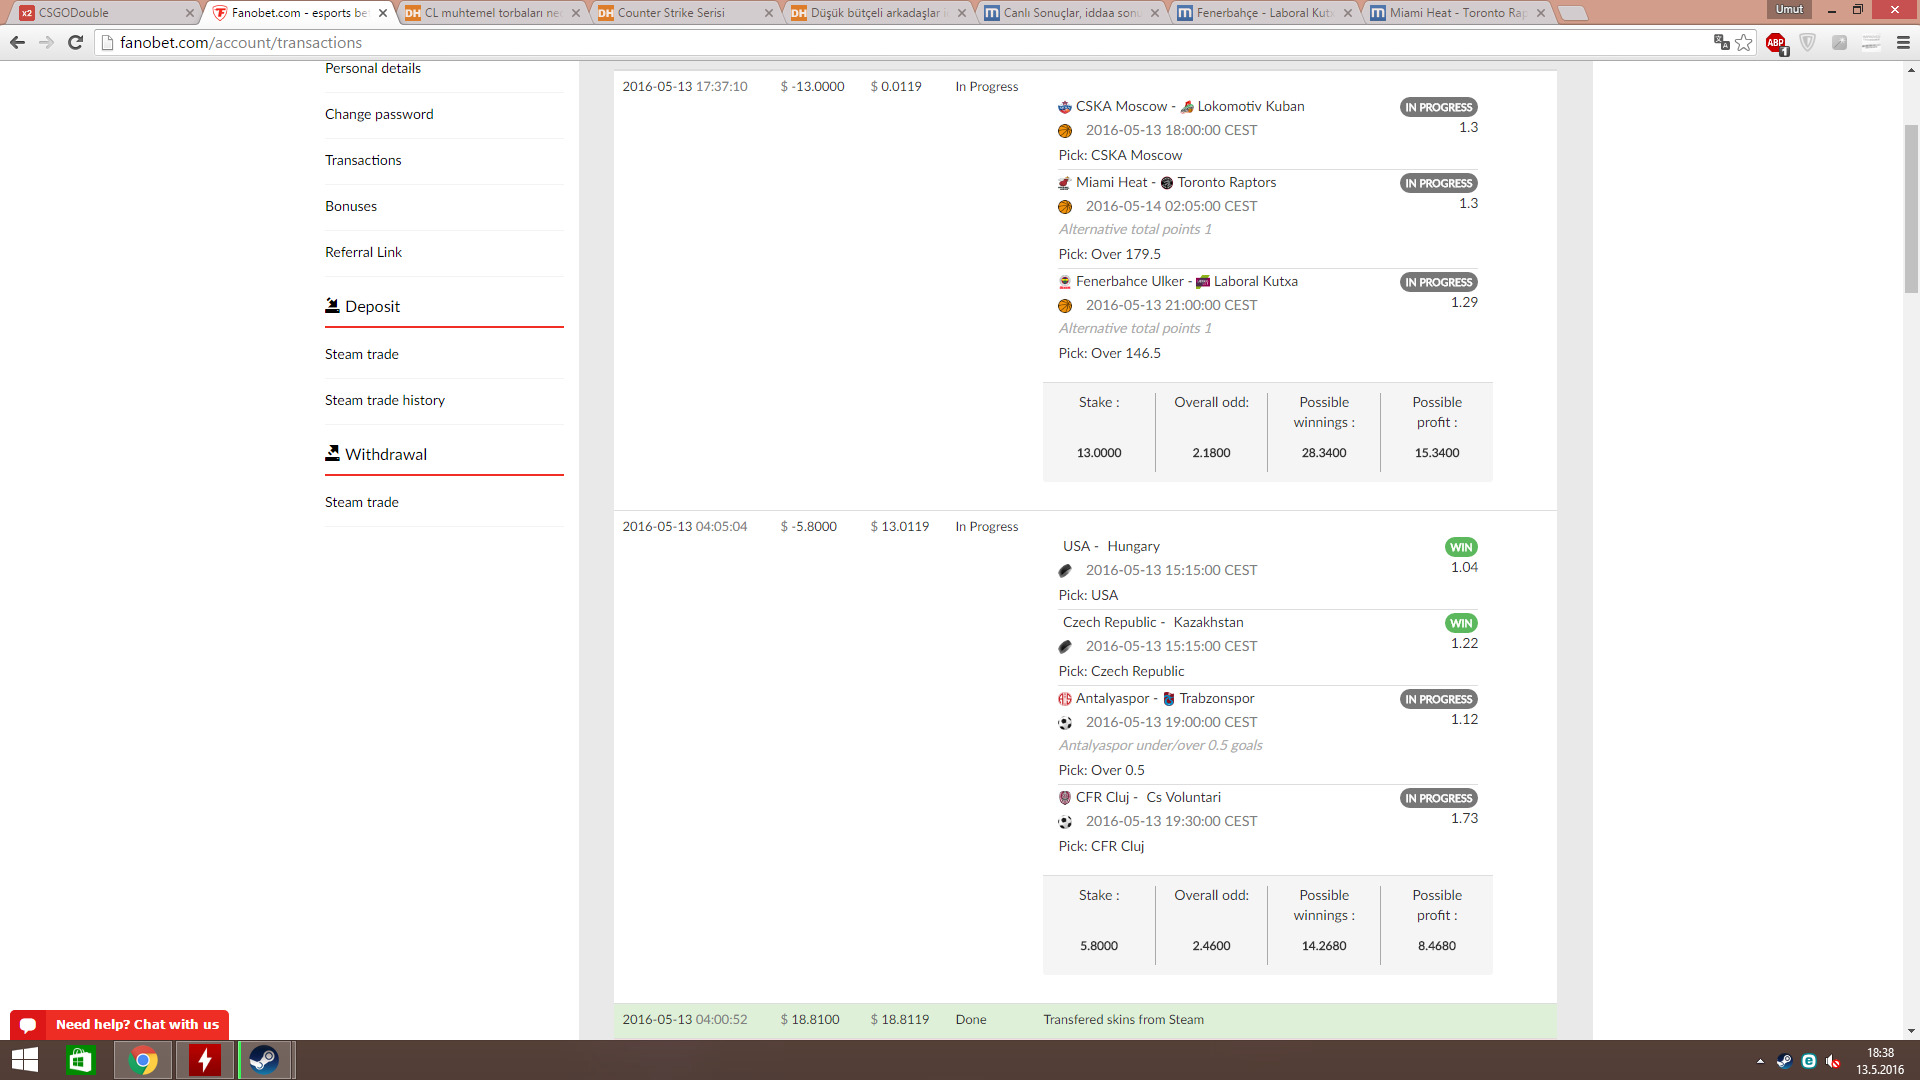
Task: Switch to the Fenerbahçe - Laboral Kutxa tab
Action: [x=1264, y=13]
